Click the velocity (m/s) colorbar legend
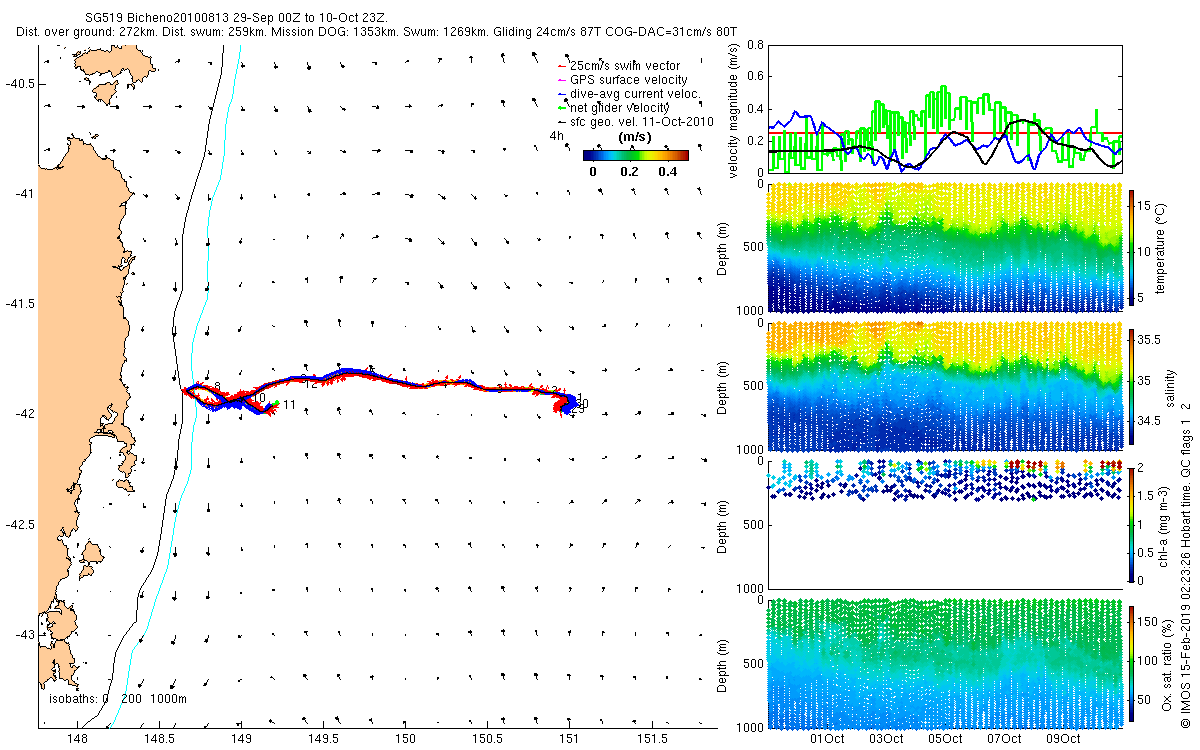1200x750 pixels. (x=636, y=155)
